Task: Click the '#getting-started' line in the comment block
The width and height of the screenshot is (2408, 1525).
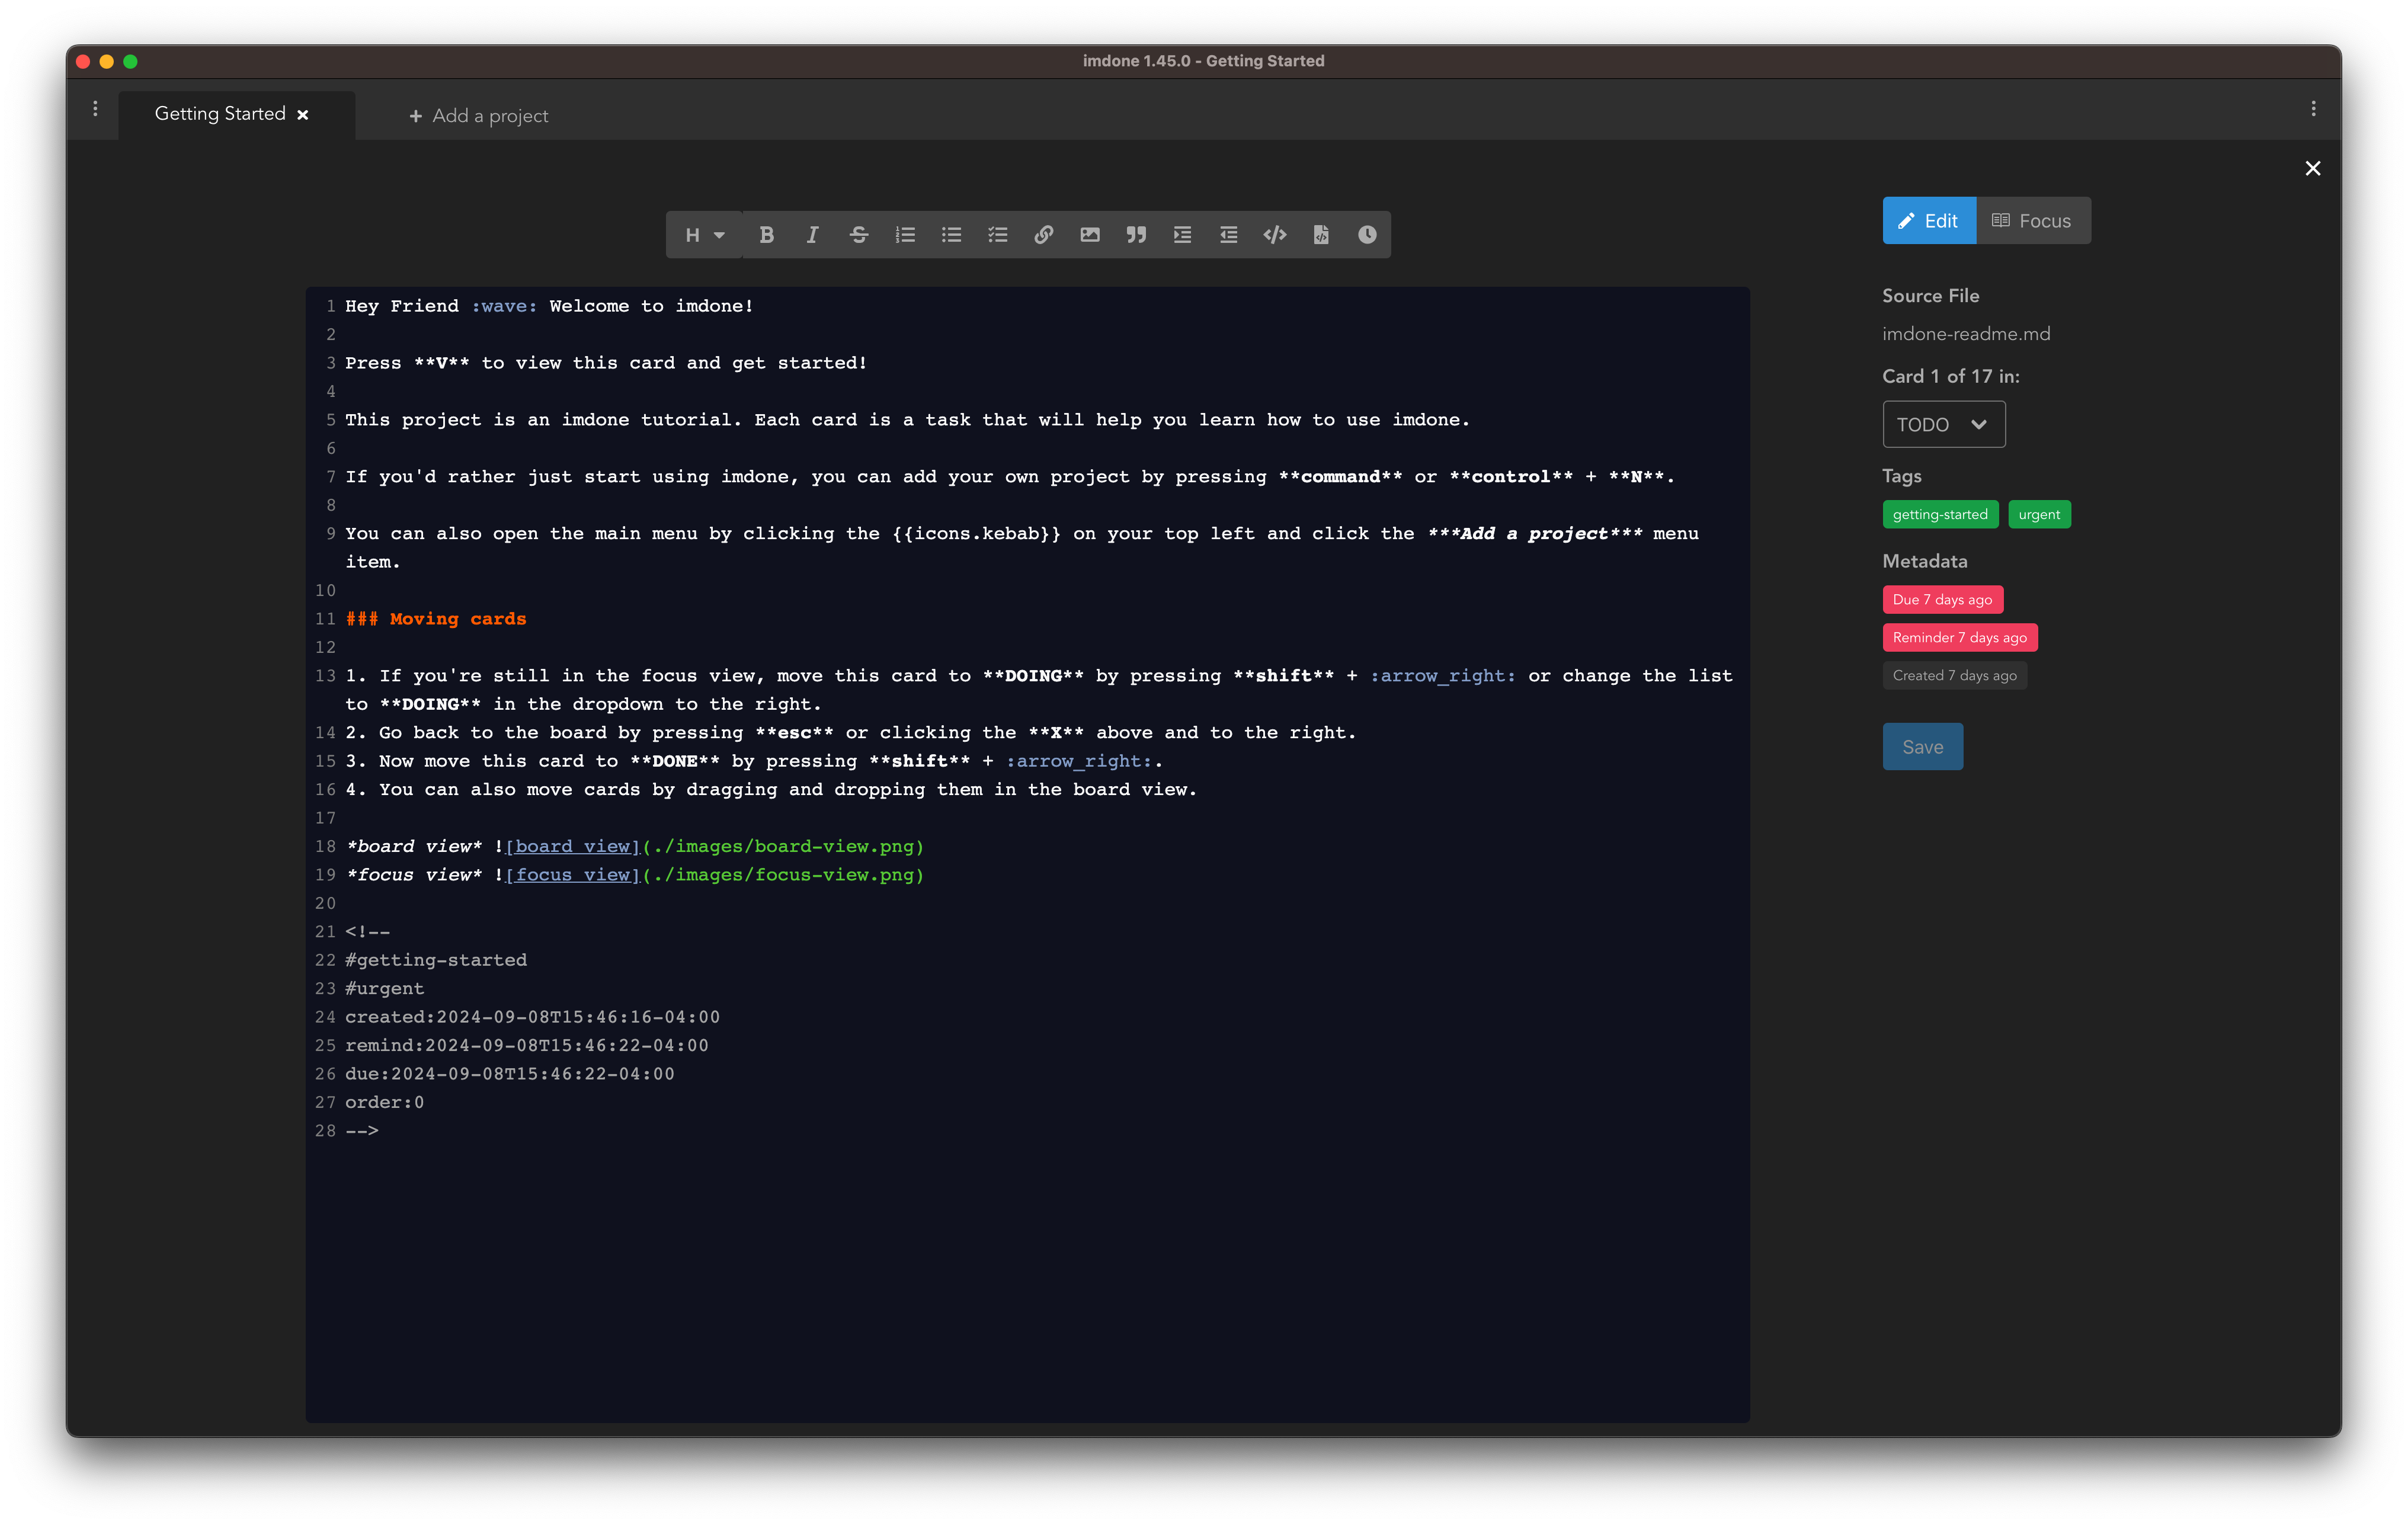Action: coord(436,960)
